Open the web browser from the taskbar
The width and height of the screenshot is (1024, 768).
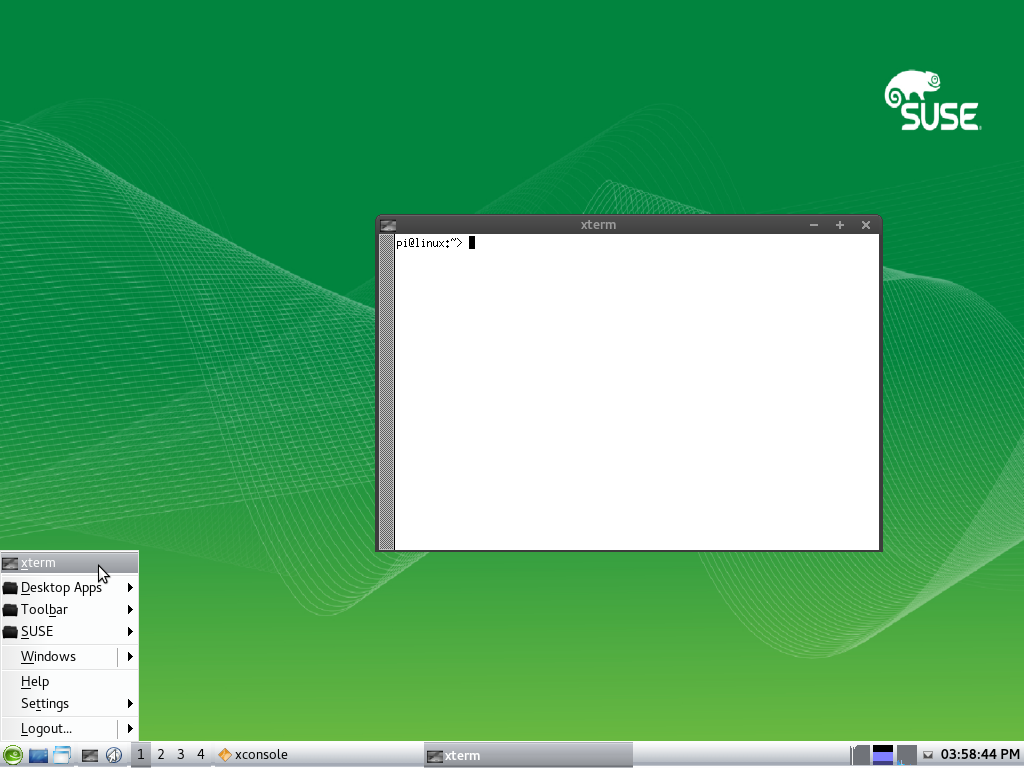[x=114, y=754]
